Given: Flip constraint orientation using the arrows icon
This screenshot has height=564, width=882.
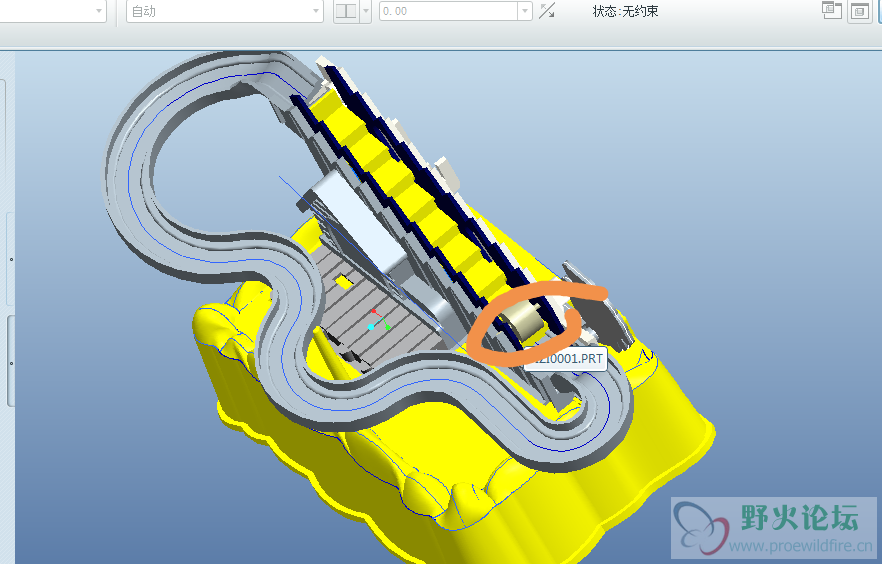Looking at the screenshot, I should (547, 11).
